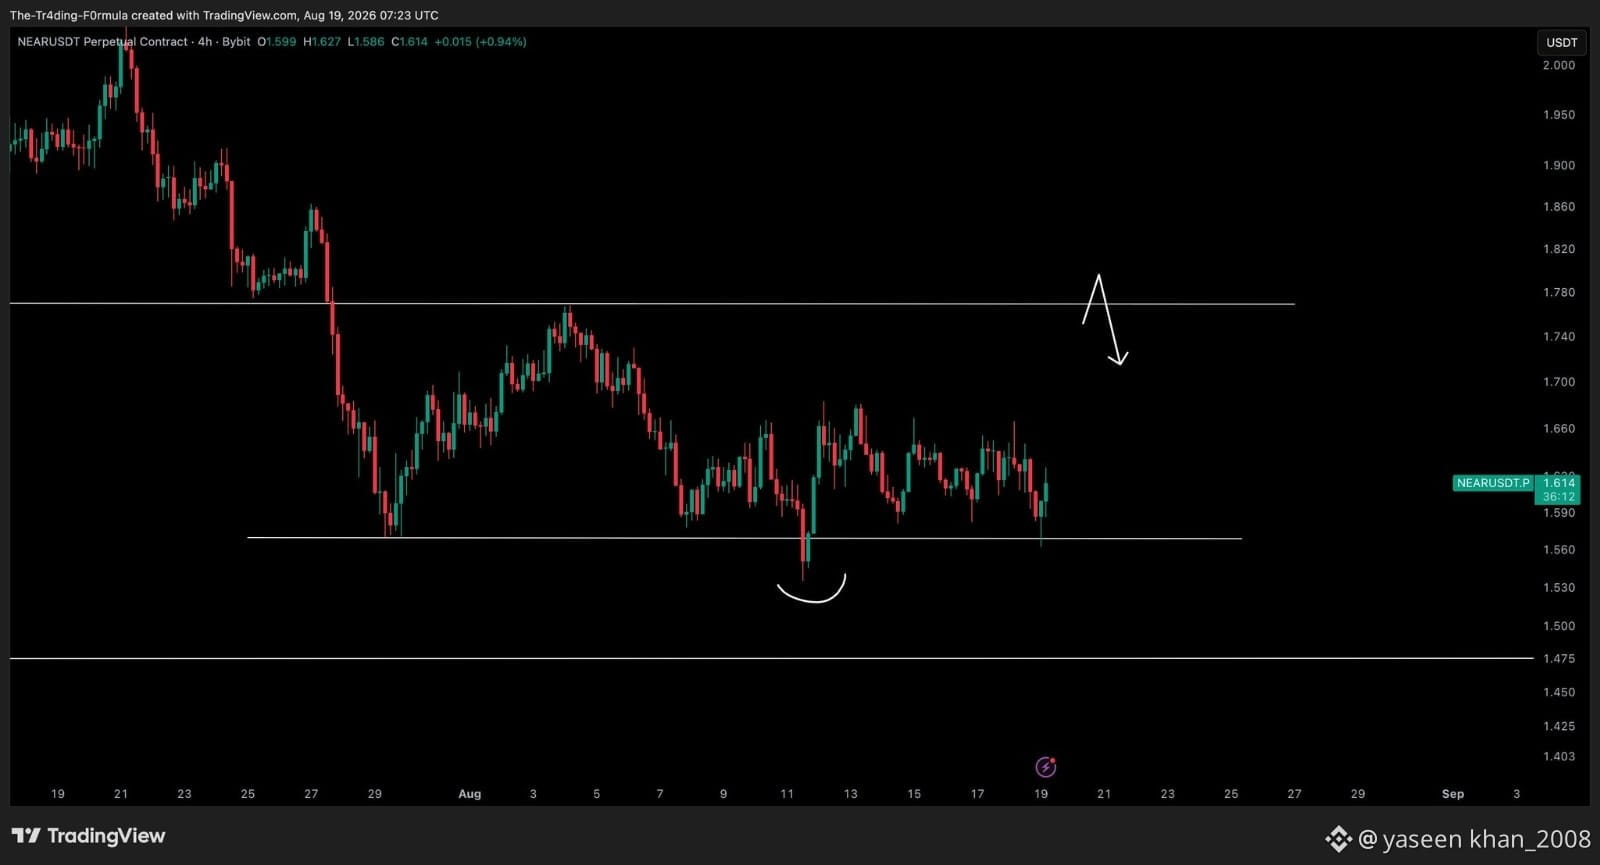The image size is (1600, 865).
Task: Click the 11 date label on time axis
Action: coord(787,794)
